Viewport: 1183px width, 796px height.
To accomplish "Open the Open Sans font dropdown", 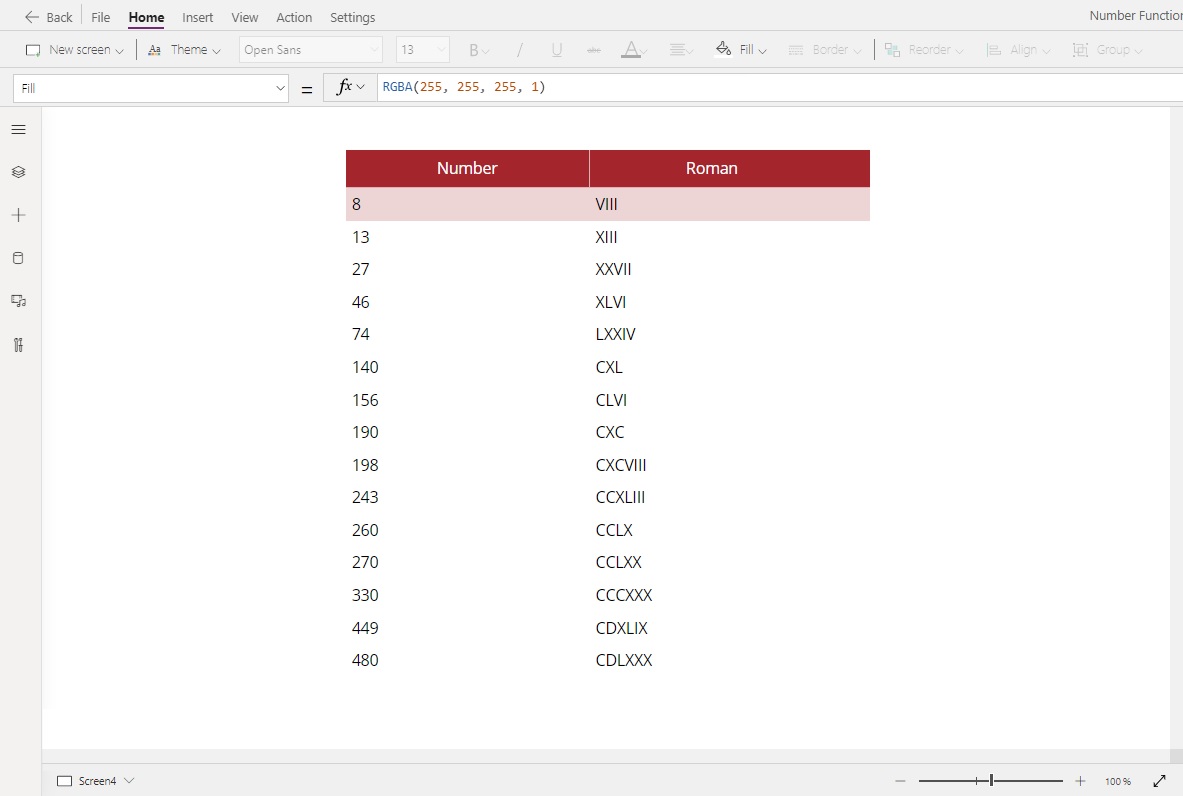I will (x=311, y=50).
